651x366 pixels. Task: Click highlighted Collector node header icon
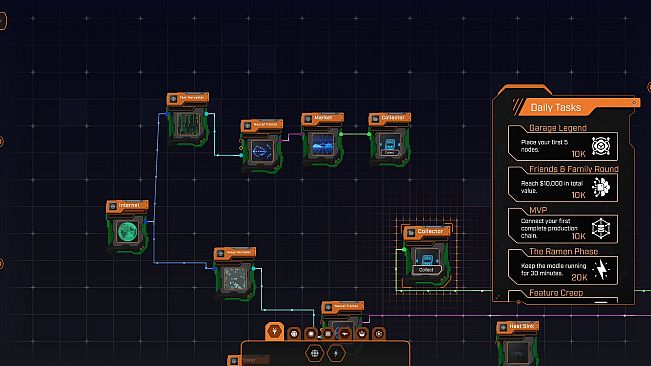[x=411, y=233]
